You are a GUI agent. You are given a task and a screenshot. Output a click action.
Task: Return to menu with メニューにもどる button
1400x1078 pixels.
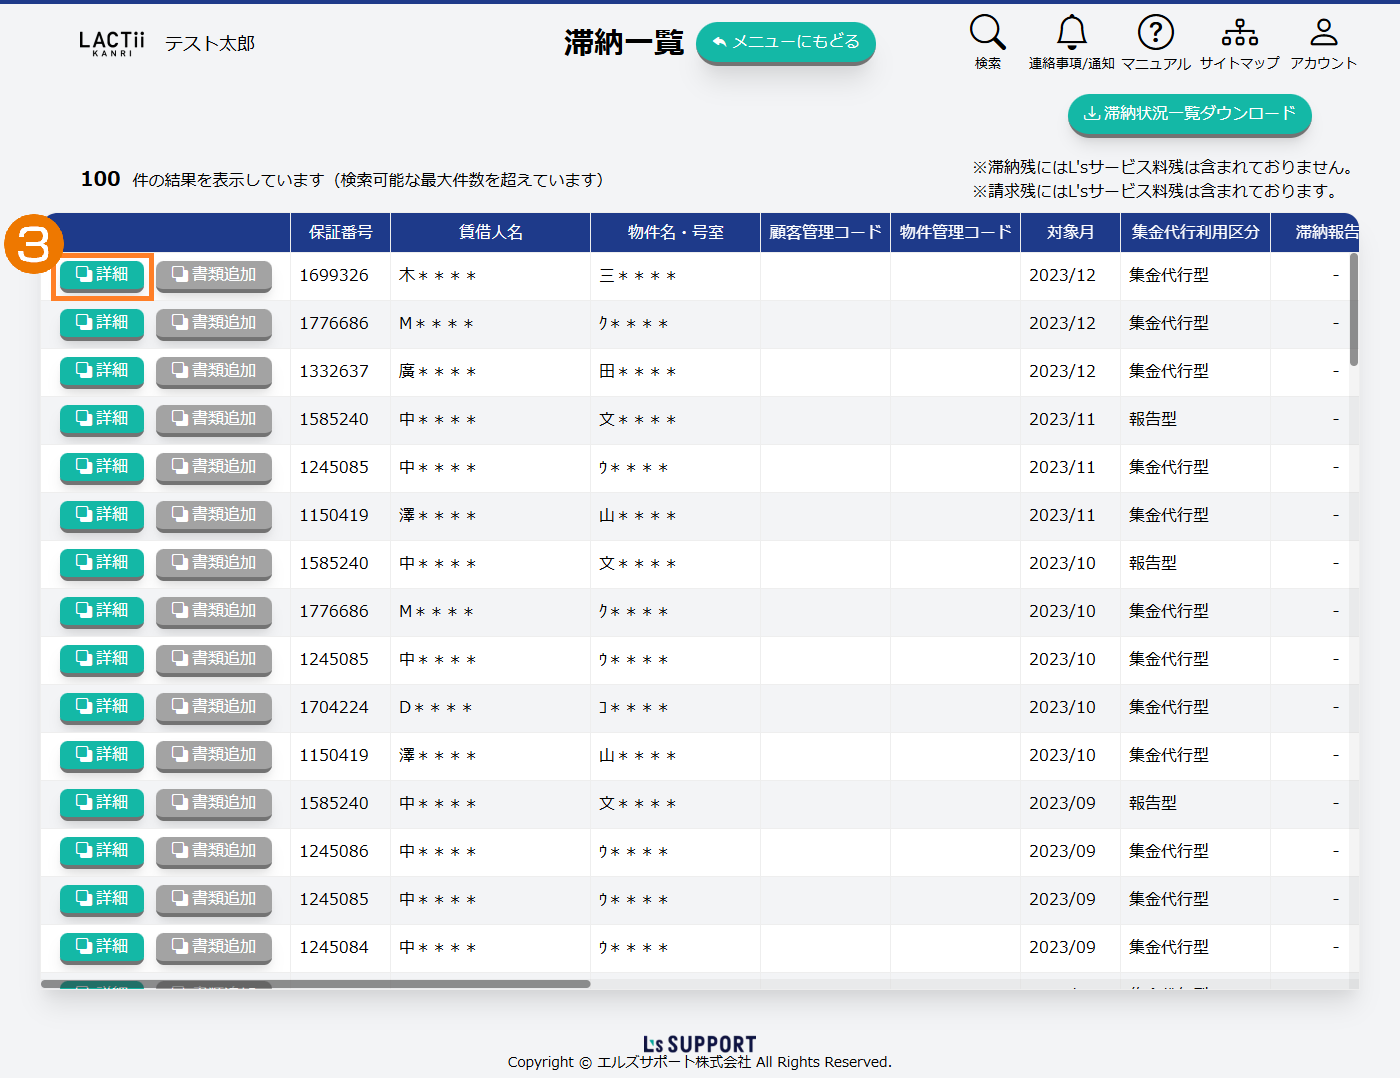click(x=785, y=42)
